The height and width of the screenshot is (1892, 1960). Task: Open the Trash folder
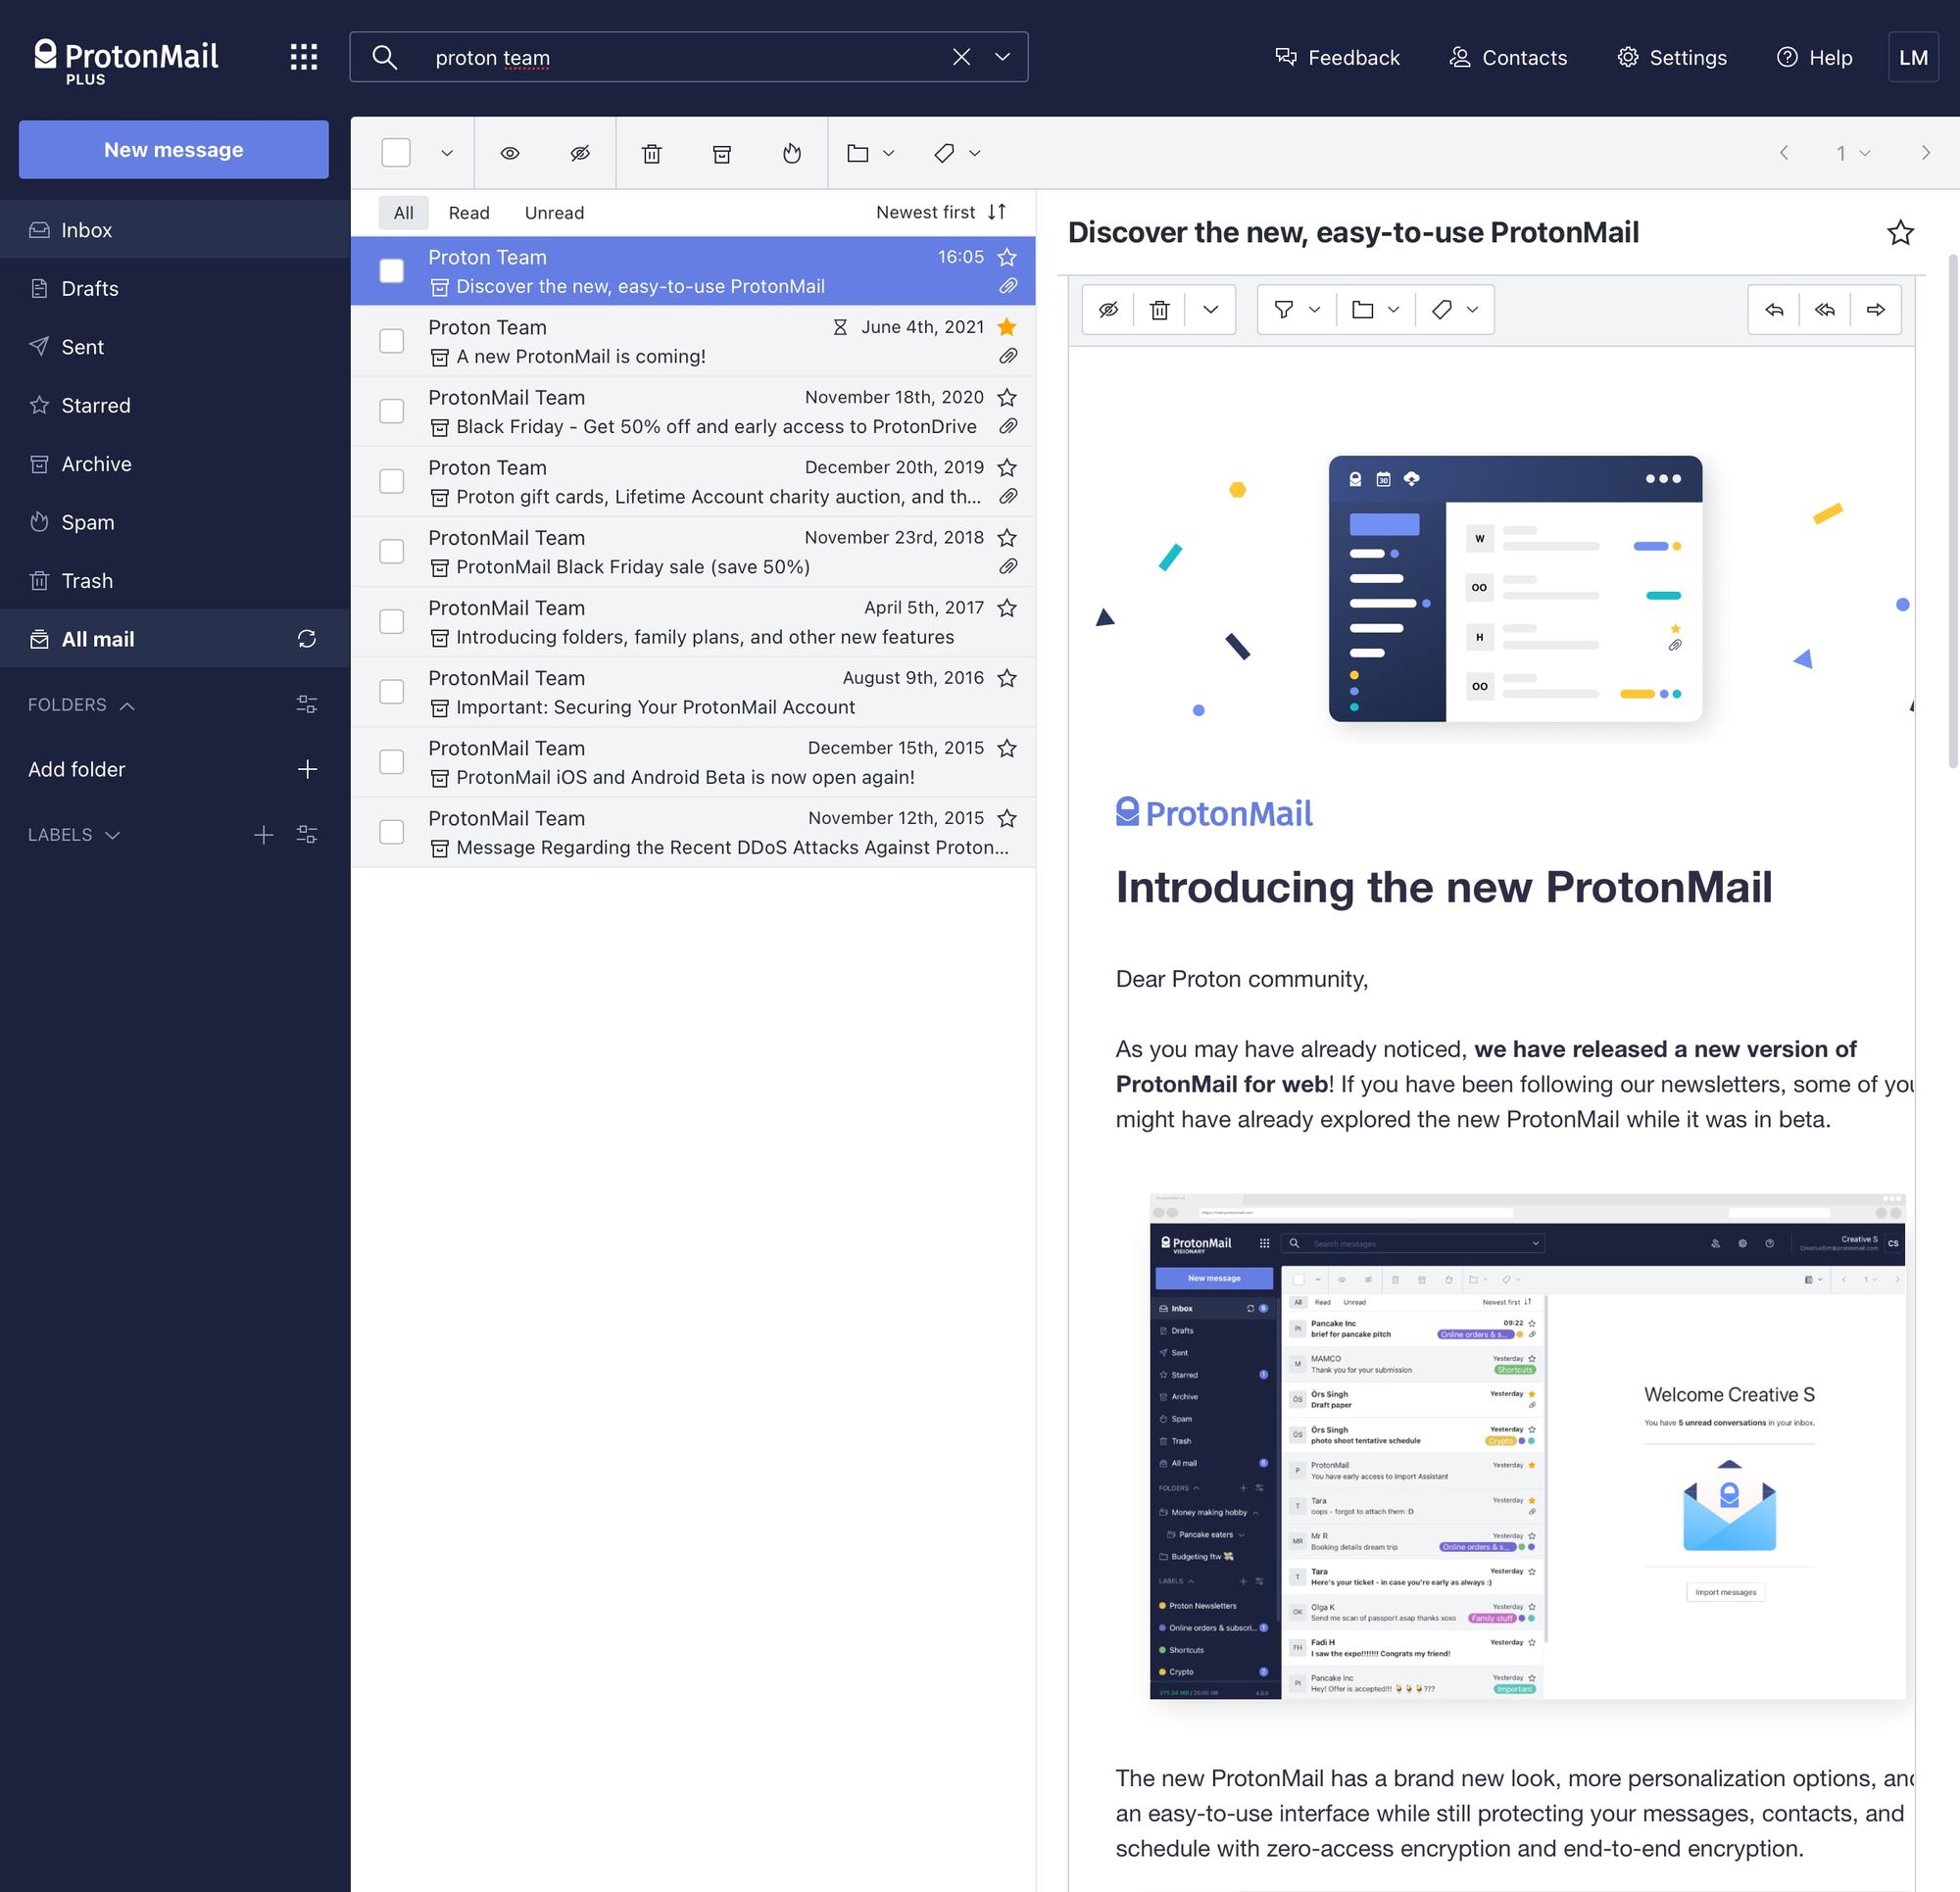175,581
